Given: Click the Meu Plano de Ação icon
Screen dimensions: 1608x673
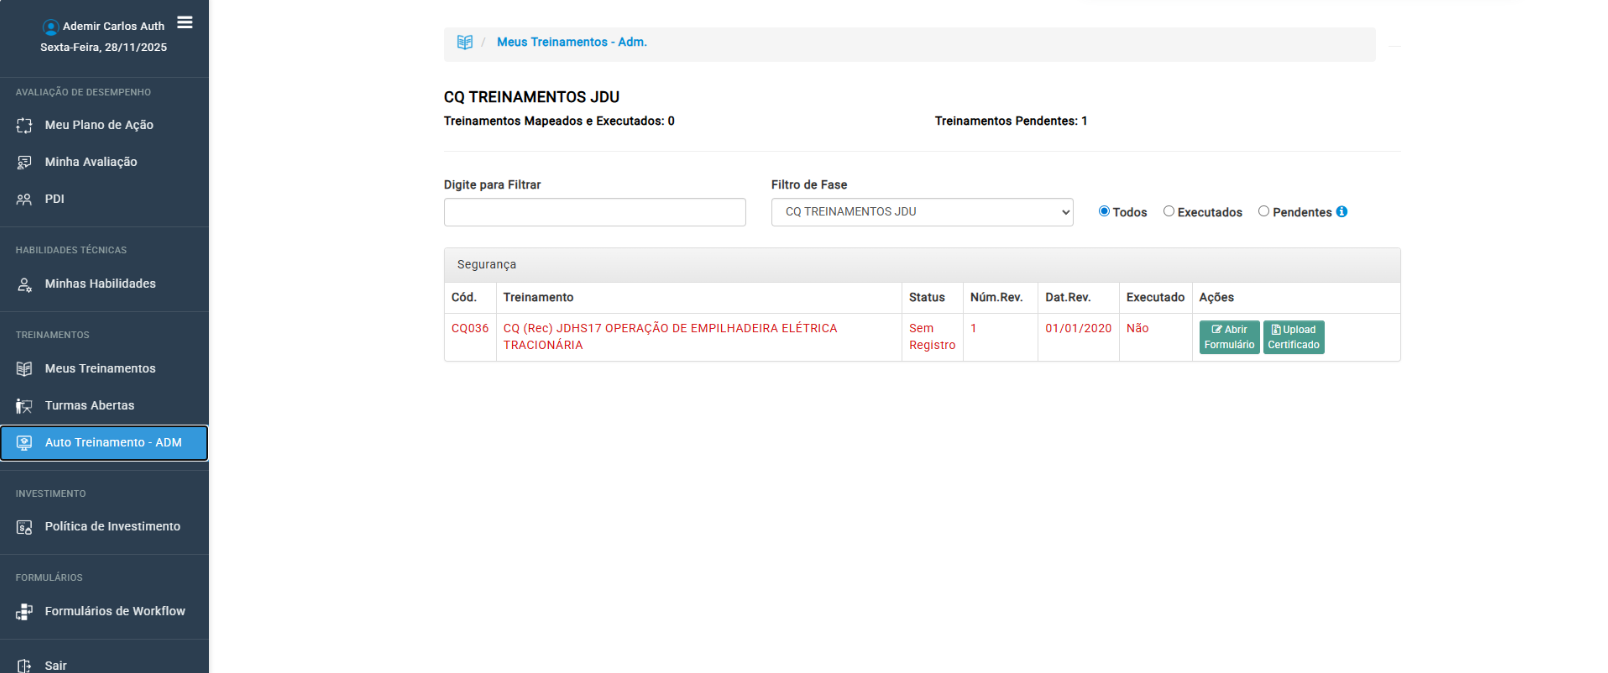Looking at the screenshot, I should coord(24,126).
